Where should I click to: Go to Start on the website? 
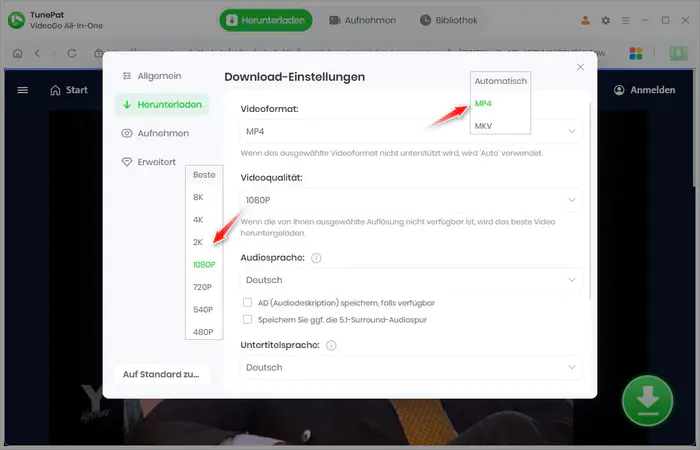(69, 90)
